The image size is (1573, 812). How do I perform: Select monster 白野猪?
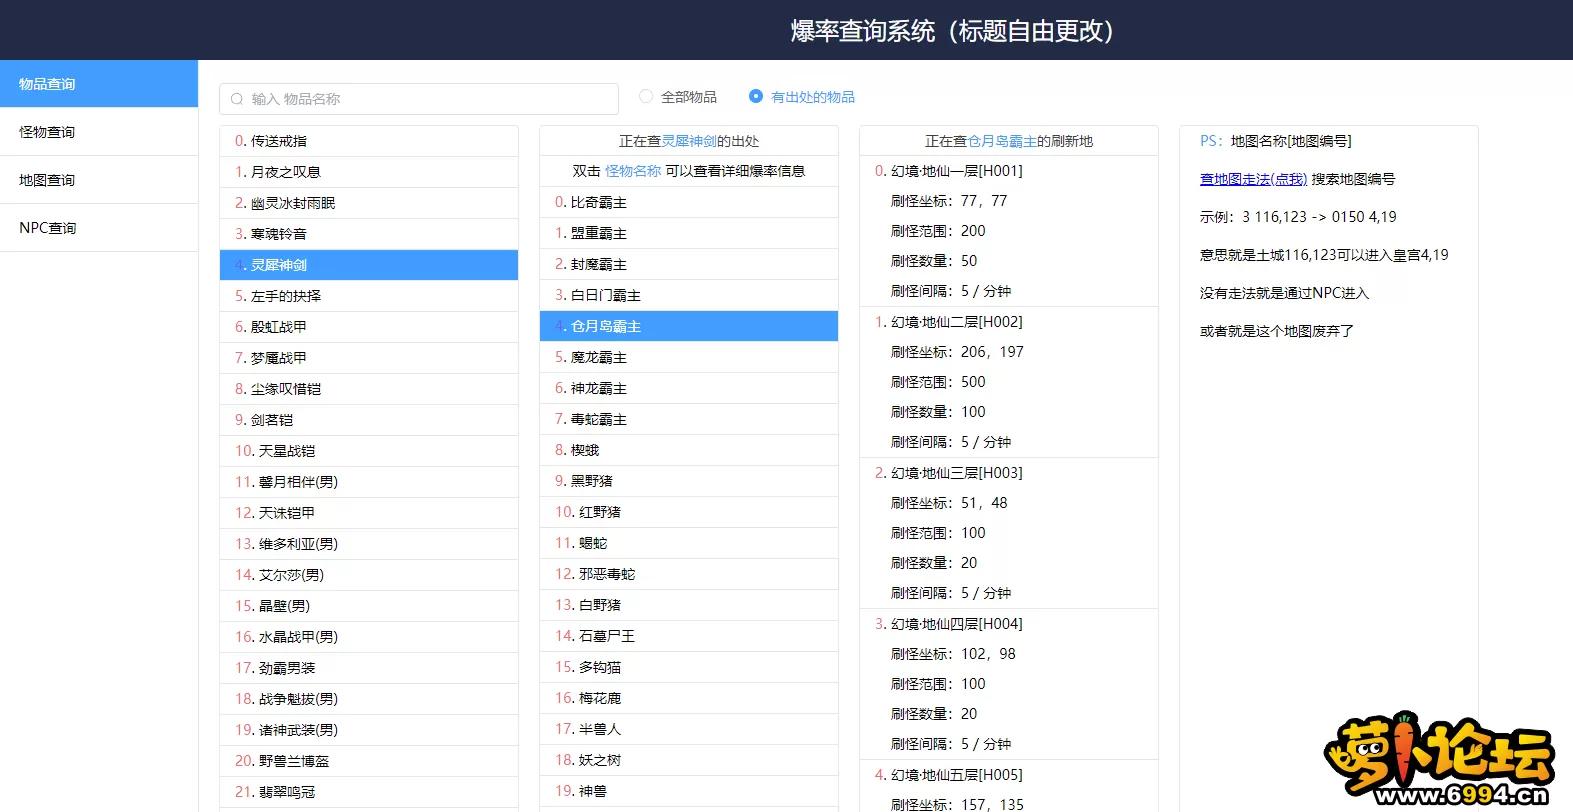click(x=689, y=605)
